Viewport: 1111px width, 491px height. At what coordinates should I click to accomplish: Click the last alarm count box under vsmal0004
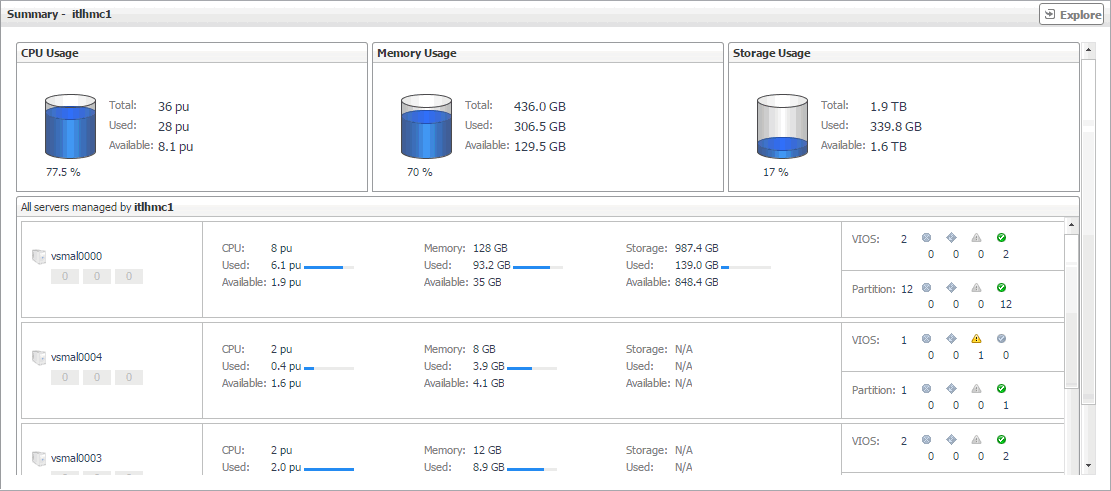pyautogui.click(x=129, y=377)
